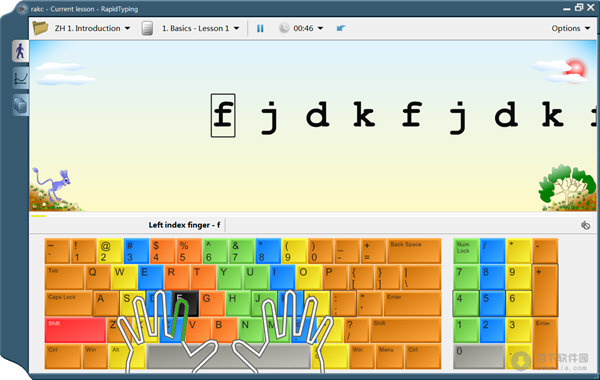This screenshot has width=600, height=380.
Task: Toggle the Num Lock key
Action: (x=466, y=251)
